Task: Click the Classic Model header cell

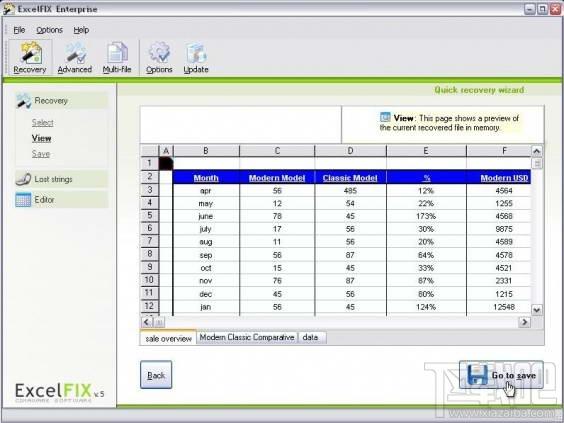Action: point(350,178)
